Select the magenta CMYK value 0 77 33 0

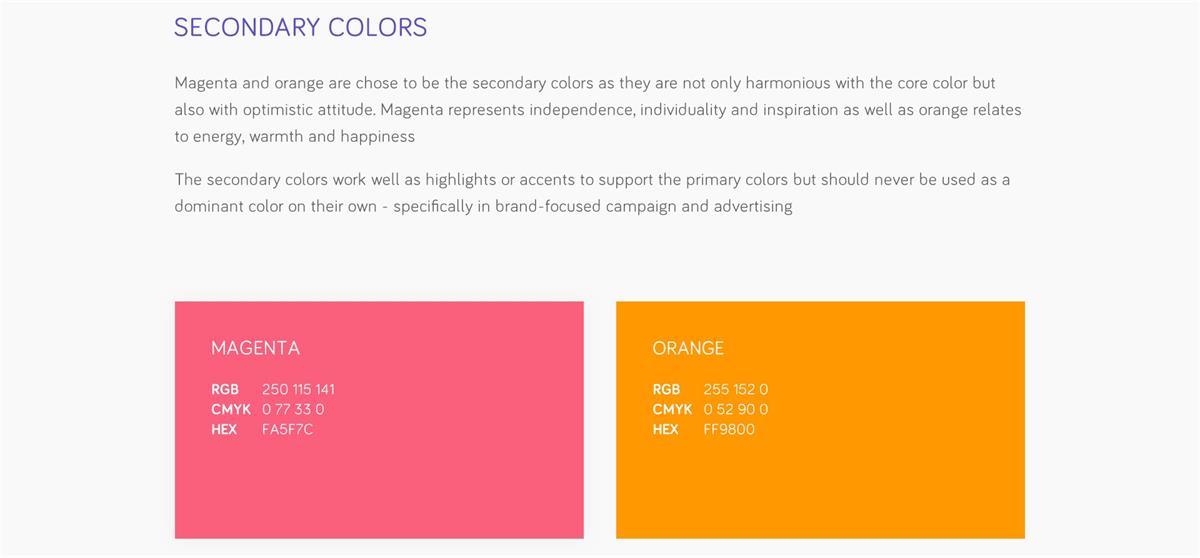(x=293, y=409)
